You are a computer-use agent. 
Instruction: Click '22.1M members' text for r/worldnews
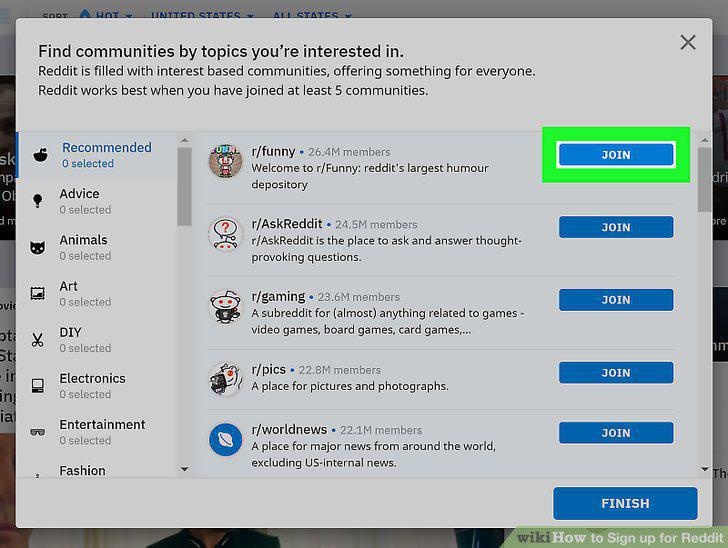[381, 430]
